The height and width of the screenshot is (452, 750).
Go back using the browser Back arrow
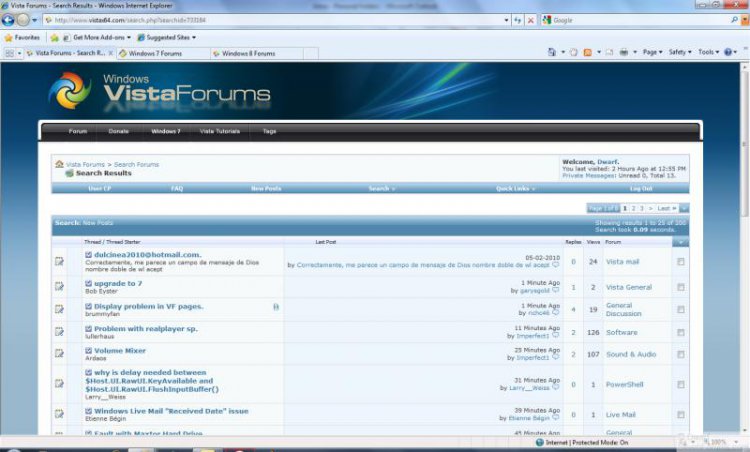point(8,20)
